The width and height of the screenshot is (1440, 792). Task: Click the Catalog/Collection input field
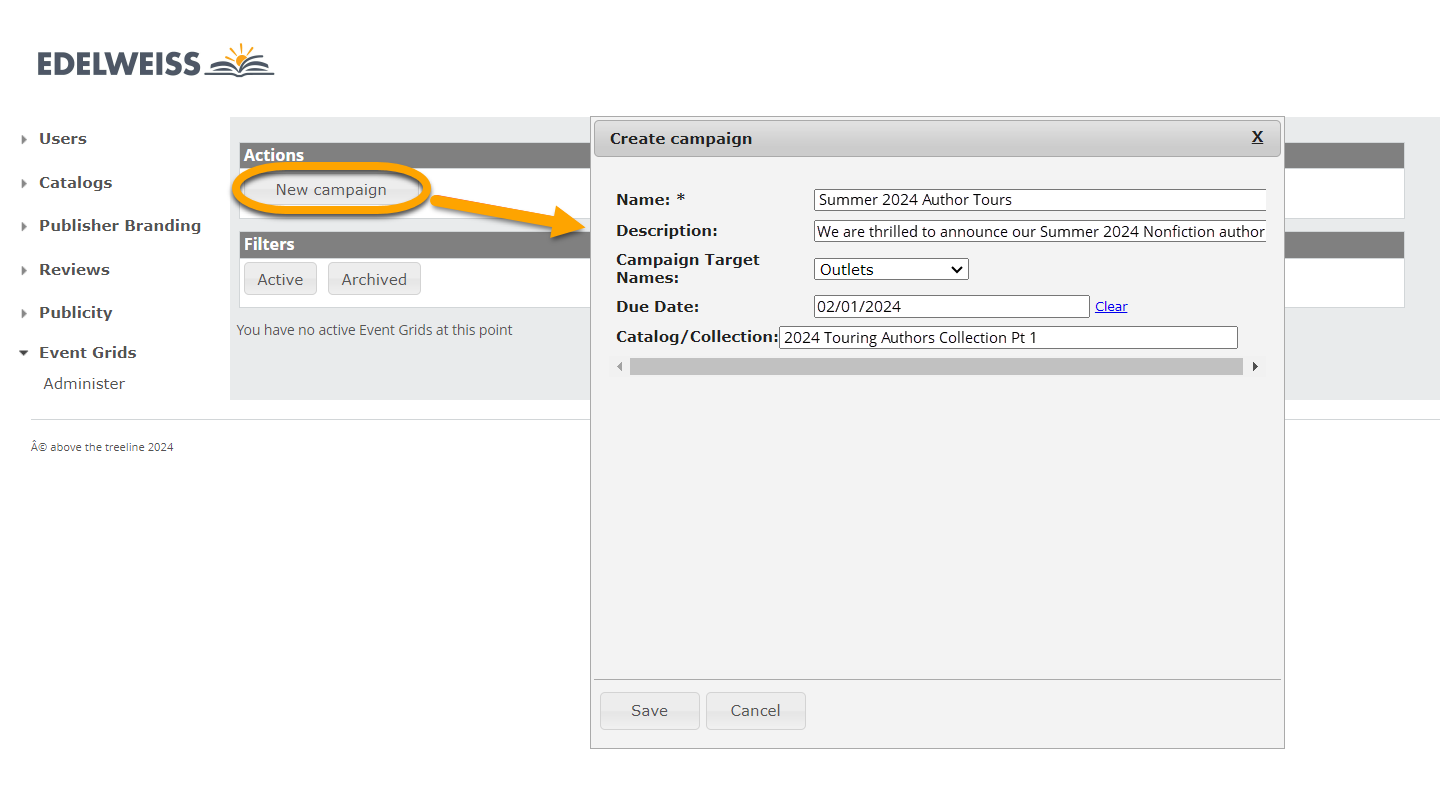pyautogui.click(x=1008, y=337)
